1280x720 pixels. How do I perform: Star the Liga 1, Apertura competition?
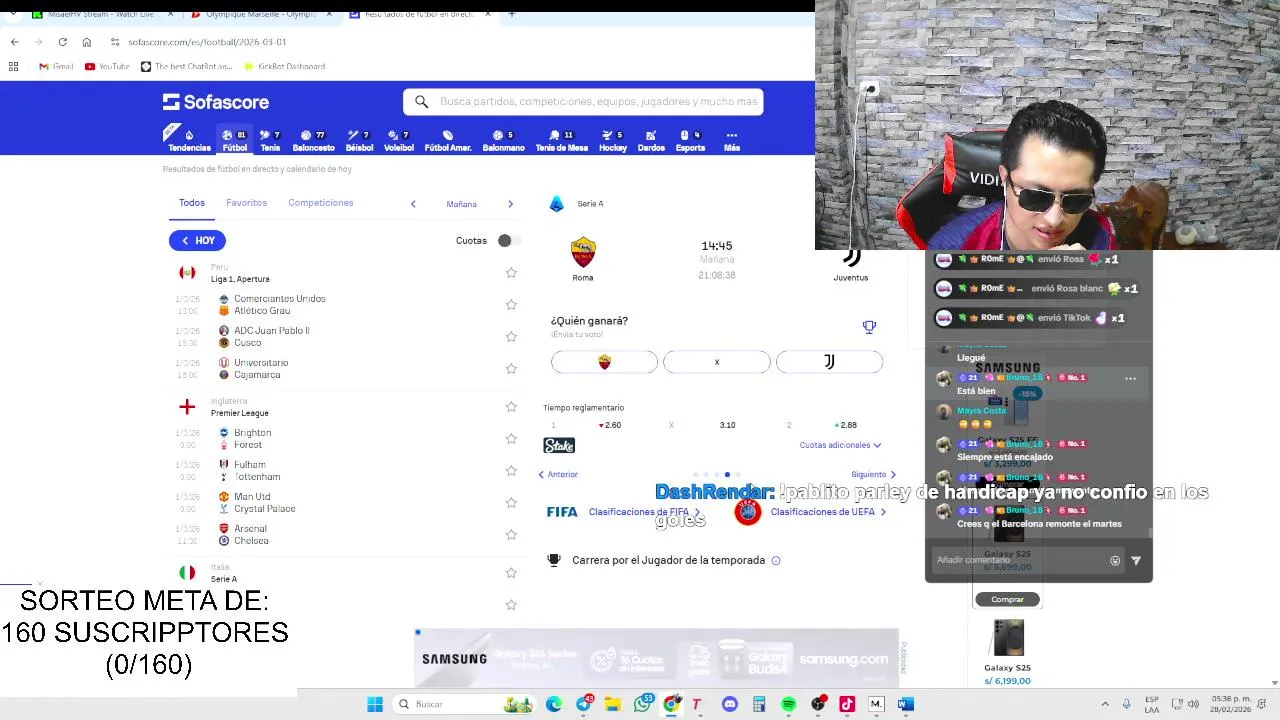point(511,273)
